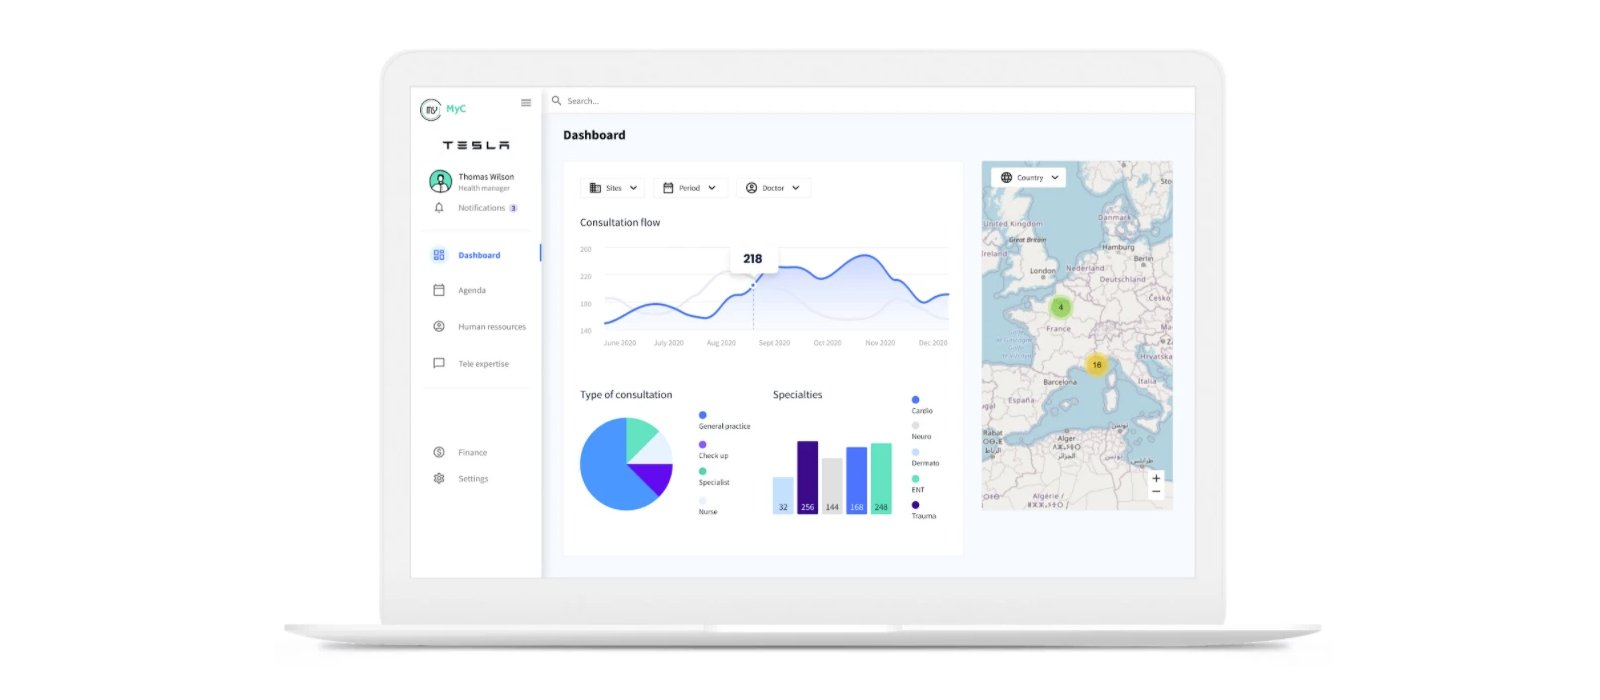Click the search magnifier icon
Viewport: 1600px width, 700px height.
[557, 101]
